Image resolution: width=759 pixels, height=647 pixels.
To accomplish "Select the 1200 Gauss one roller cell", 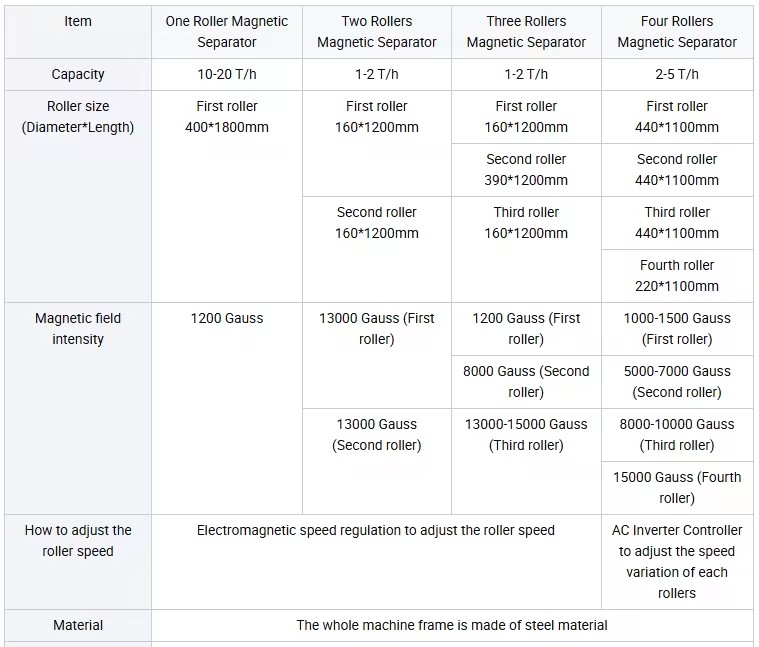I will point(227,408).
